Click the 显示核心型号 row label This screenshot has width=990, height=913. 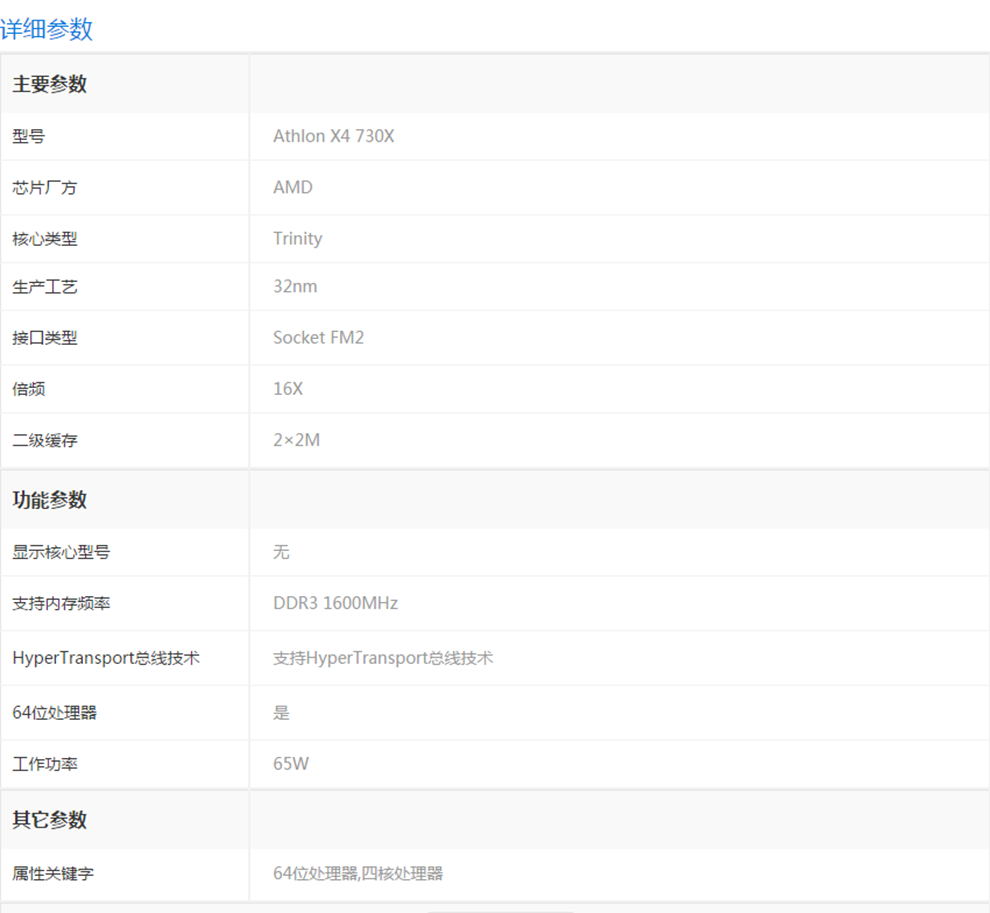point(54,552)
